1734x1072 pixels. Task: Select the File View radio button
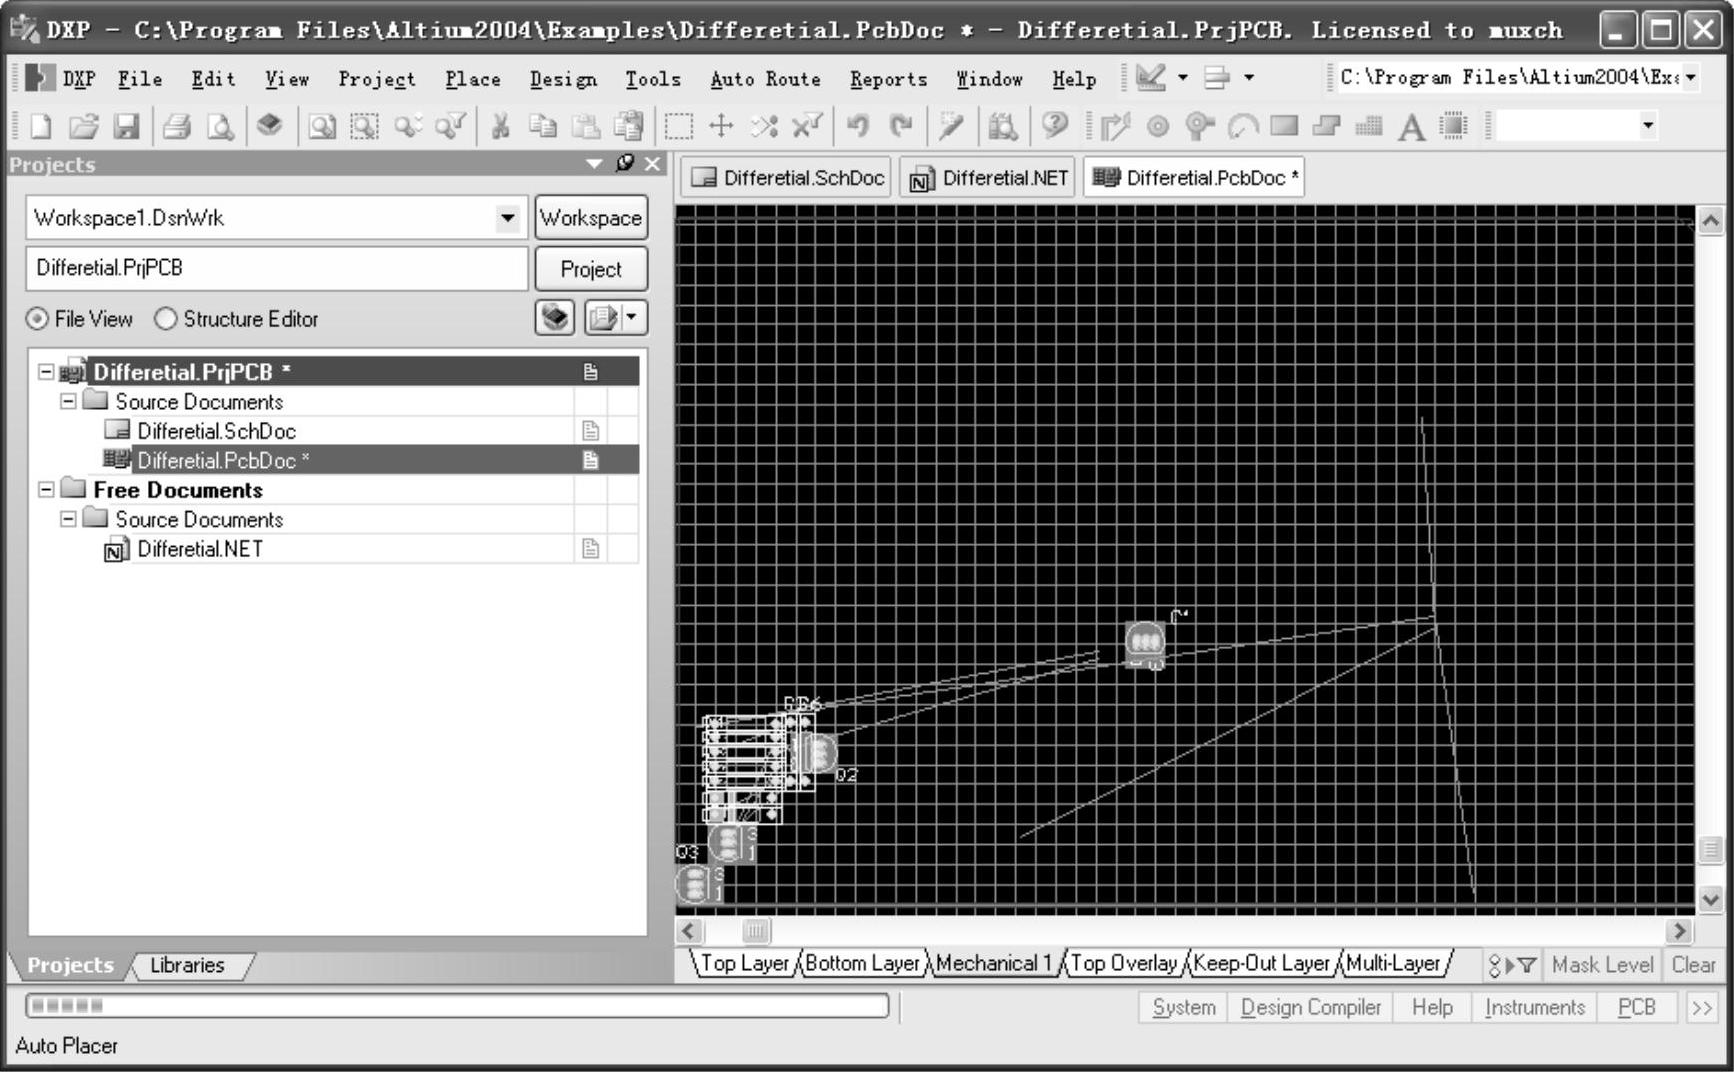37,319
